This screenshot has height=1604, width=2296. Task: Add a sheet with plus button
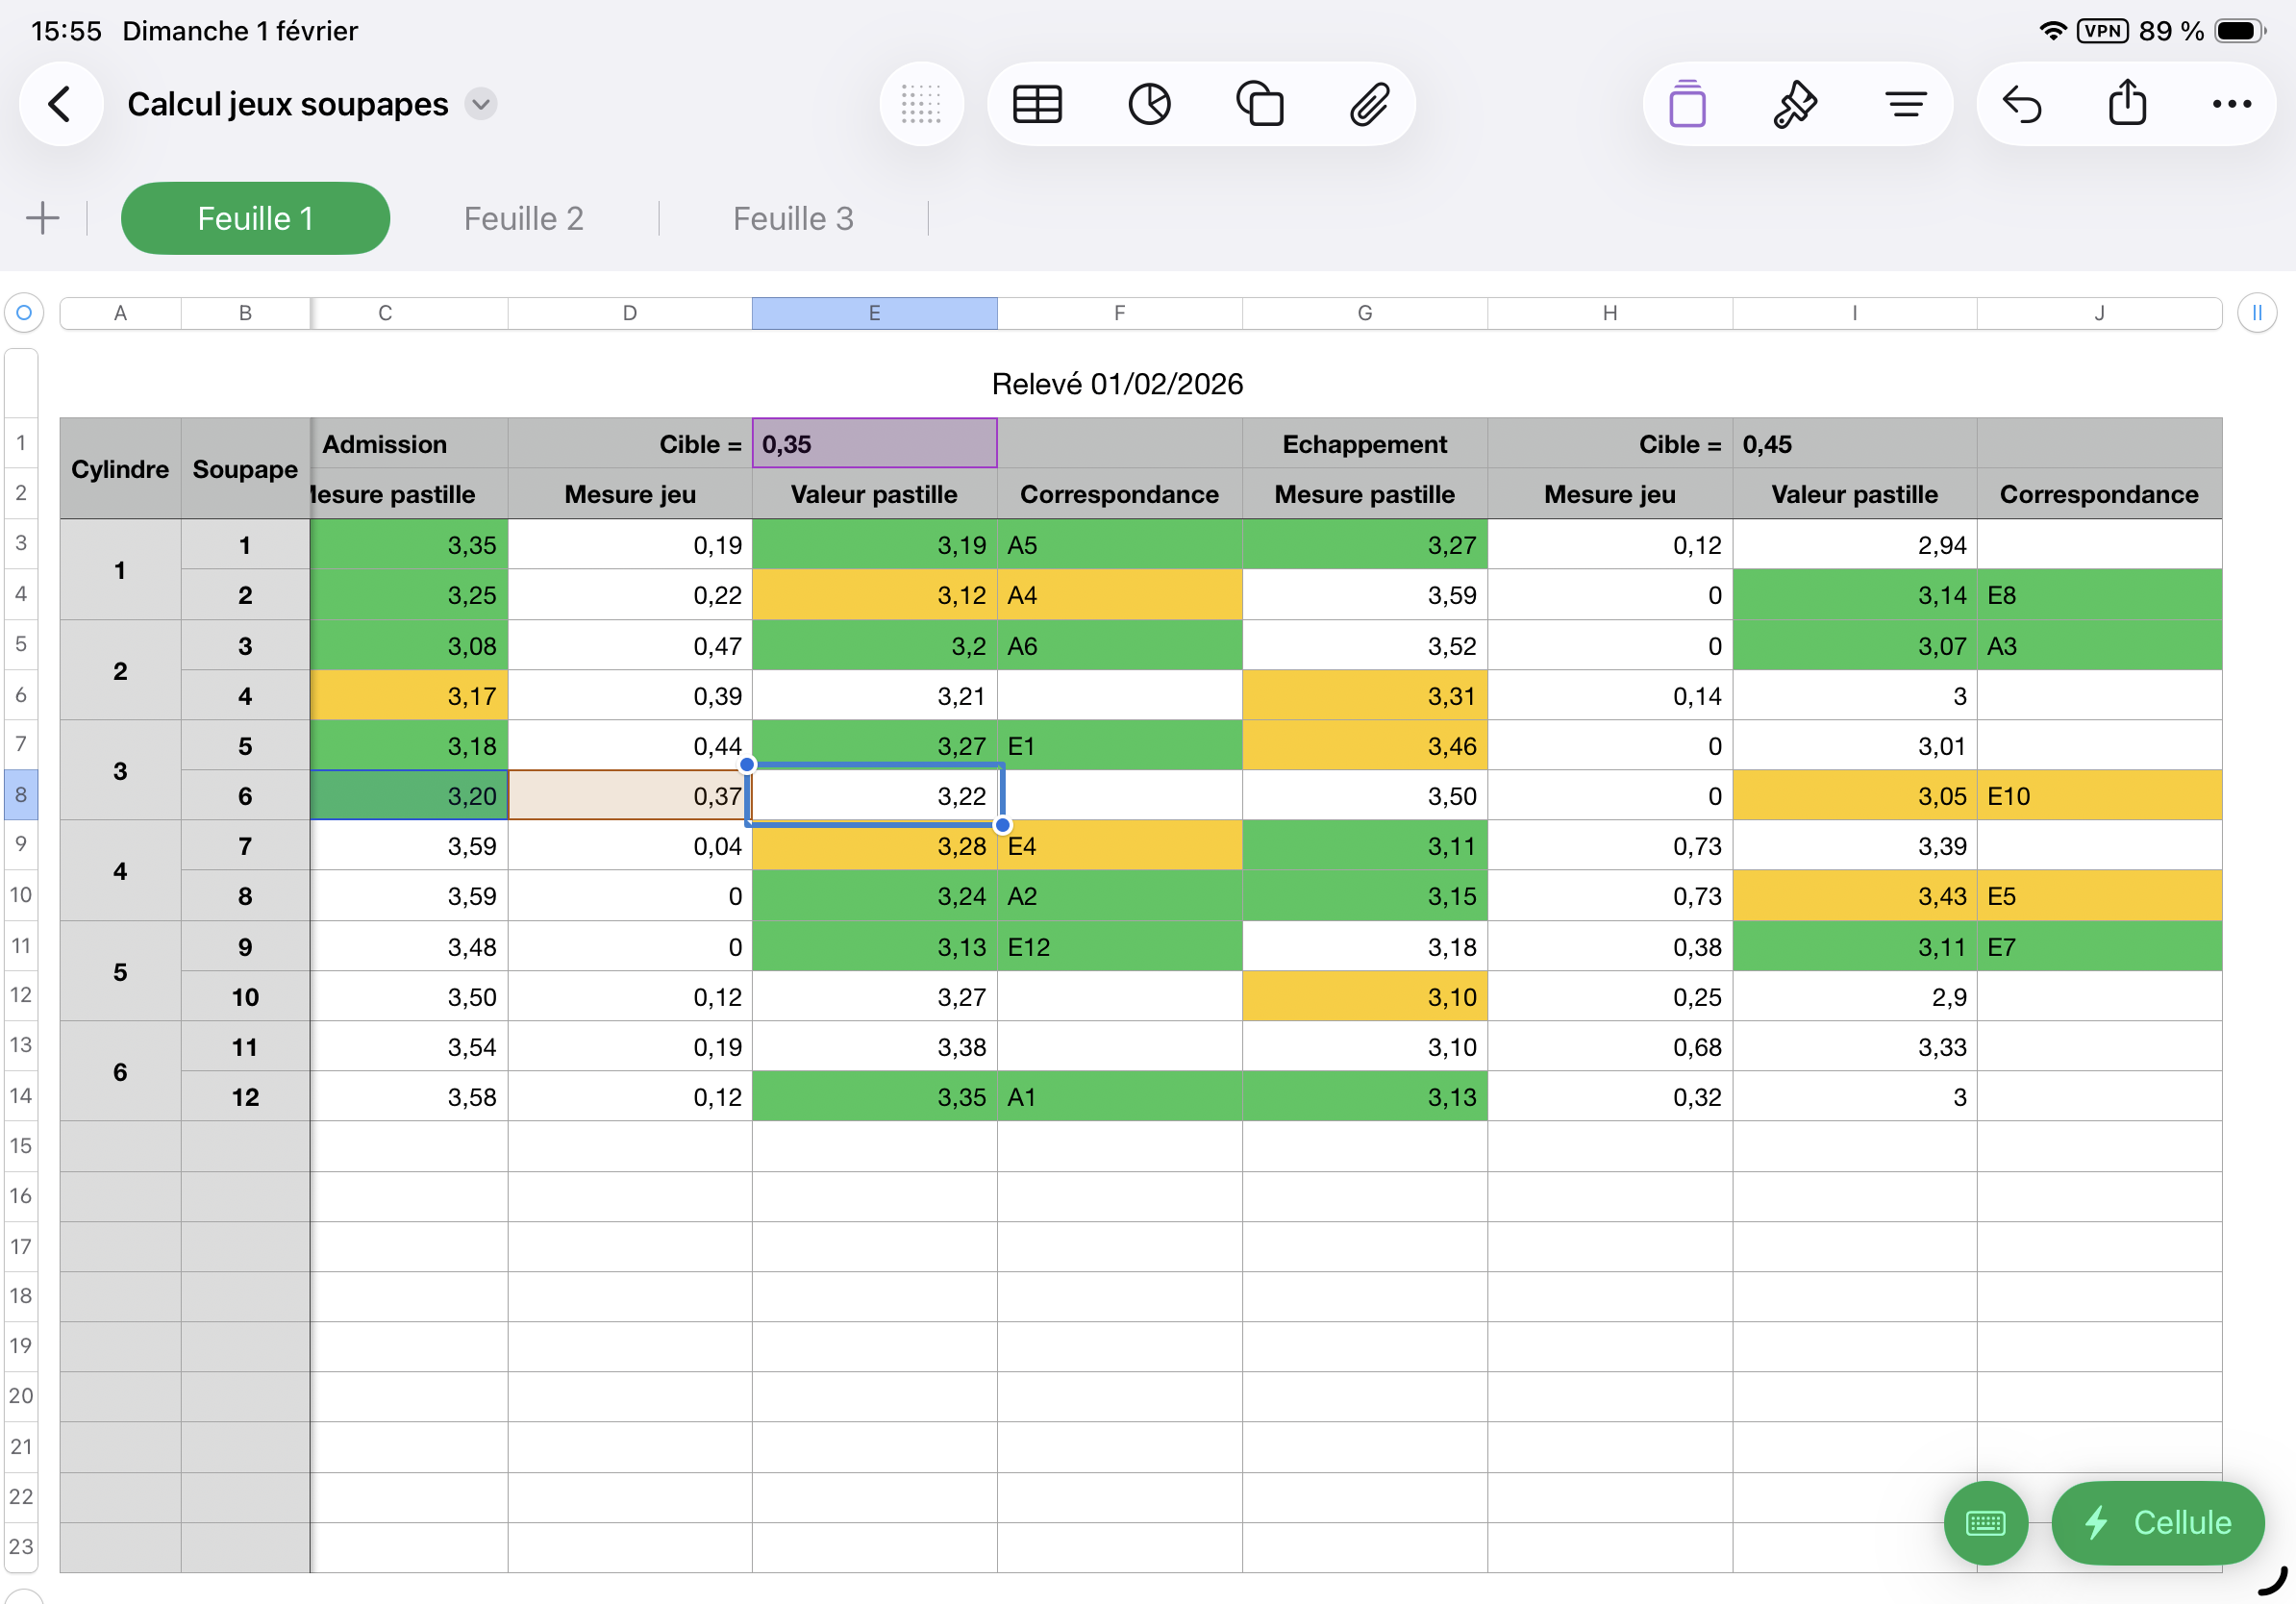pos(43,218)
